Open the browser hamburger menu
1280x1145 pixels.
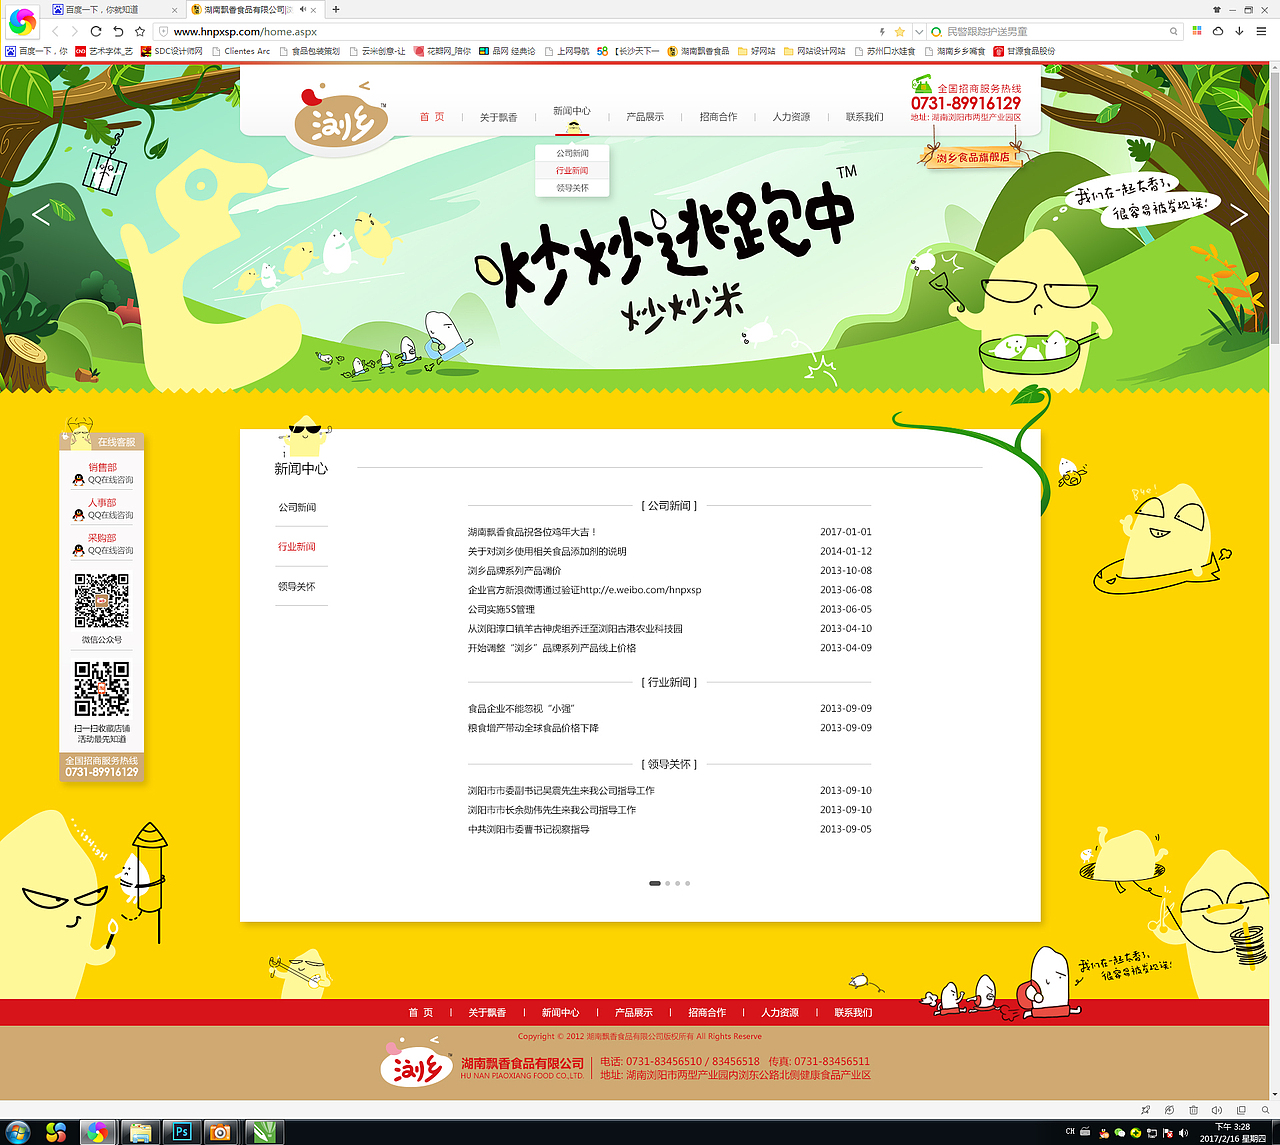[1261, 31]
